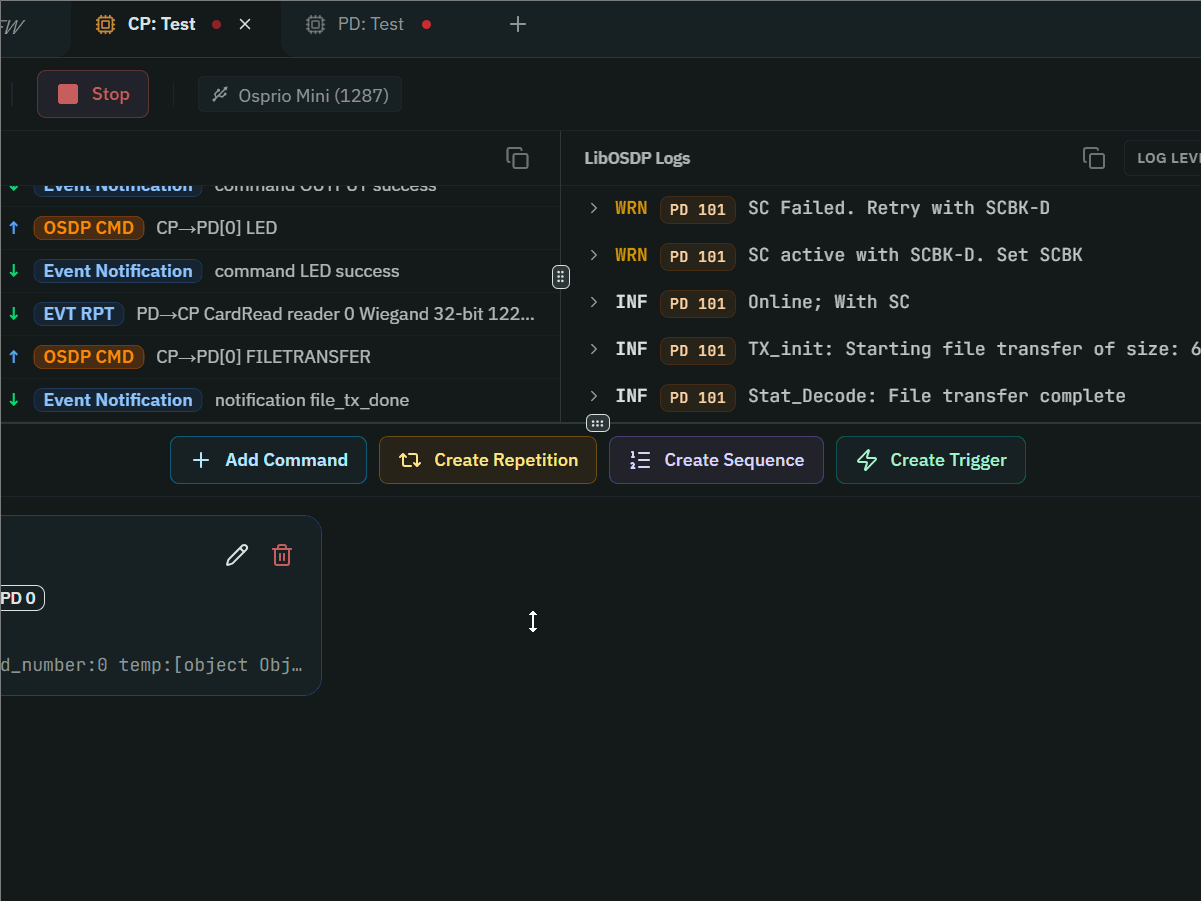Click the command card's 'temp:[object Obj…' text
Image resolution: width=1201 pixels, height=901 pixels.
click(x=210, y=665)
